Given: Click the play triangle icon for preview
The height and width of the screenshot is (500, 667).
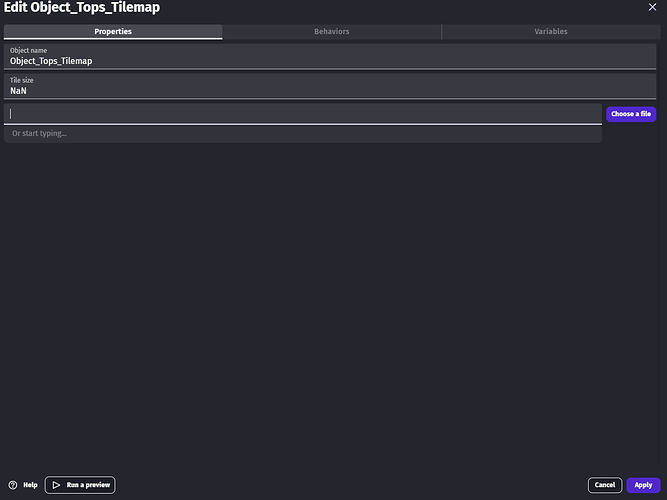Looking at the screenshot, I should [56, 485].
